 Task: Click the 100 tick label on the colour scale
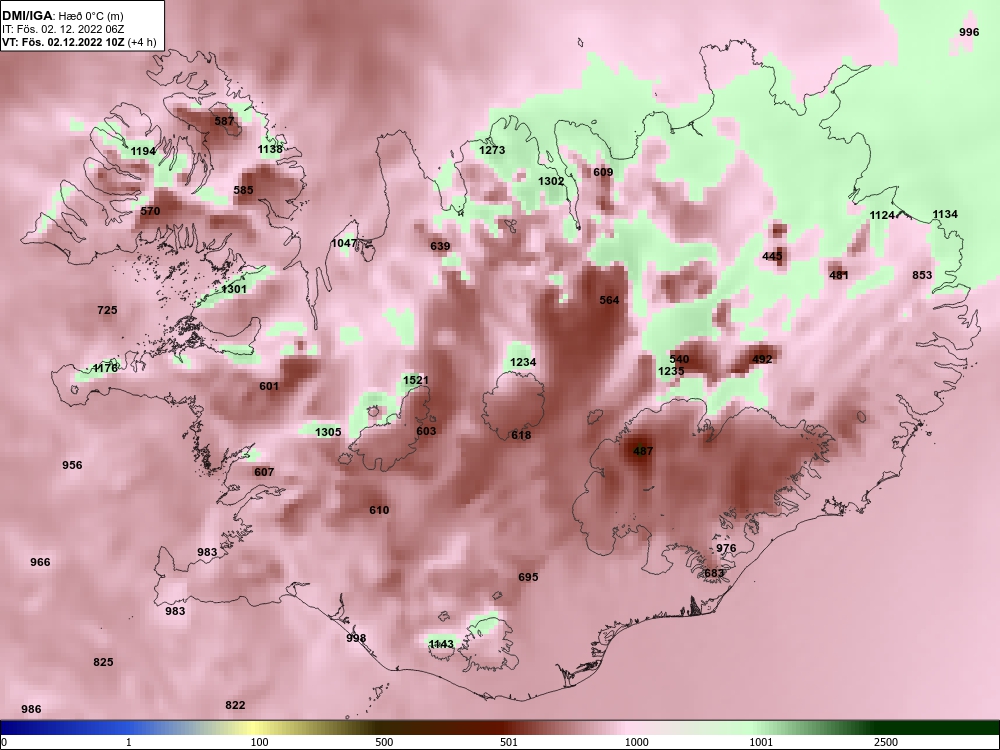tap(259, 742)
